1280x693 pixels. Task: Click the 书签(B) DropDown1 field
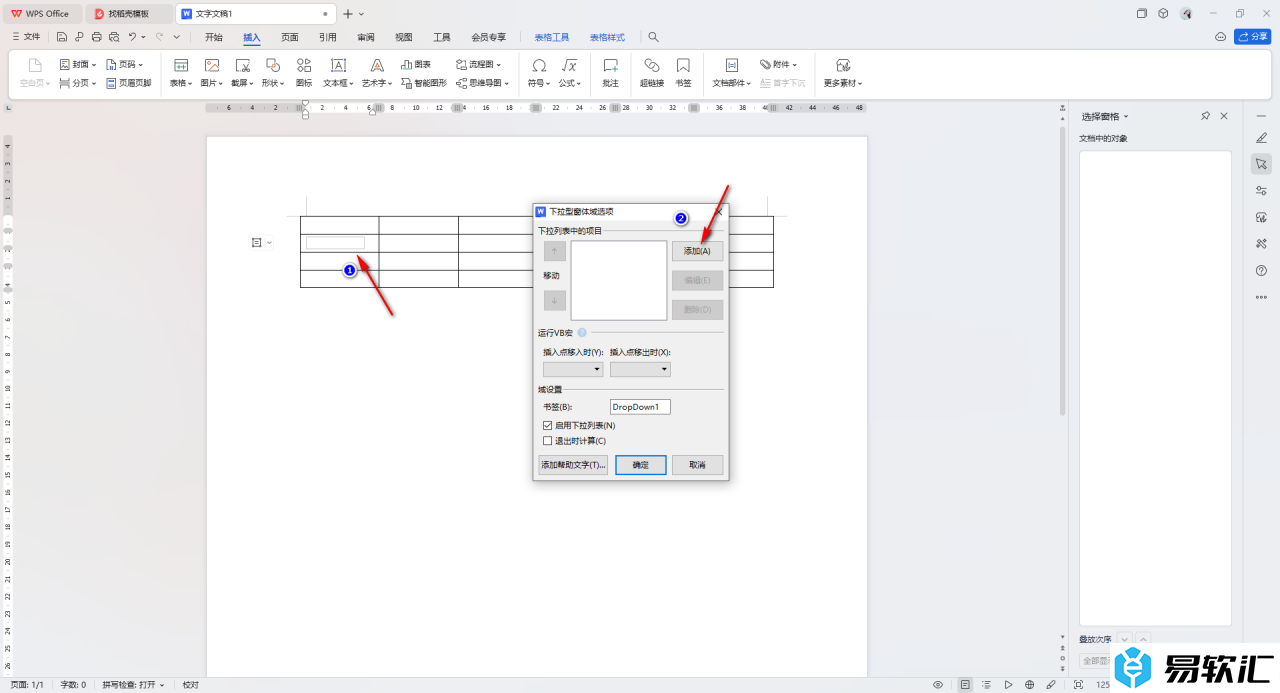[640, 407]
